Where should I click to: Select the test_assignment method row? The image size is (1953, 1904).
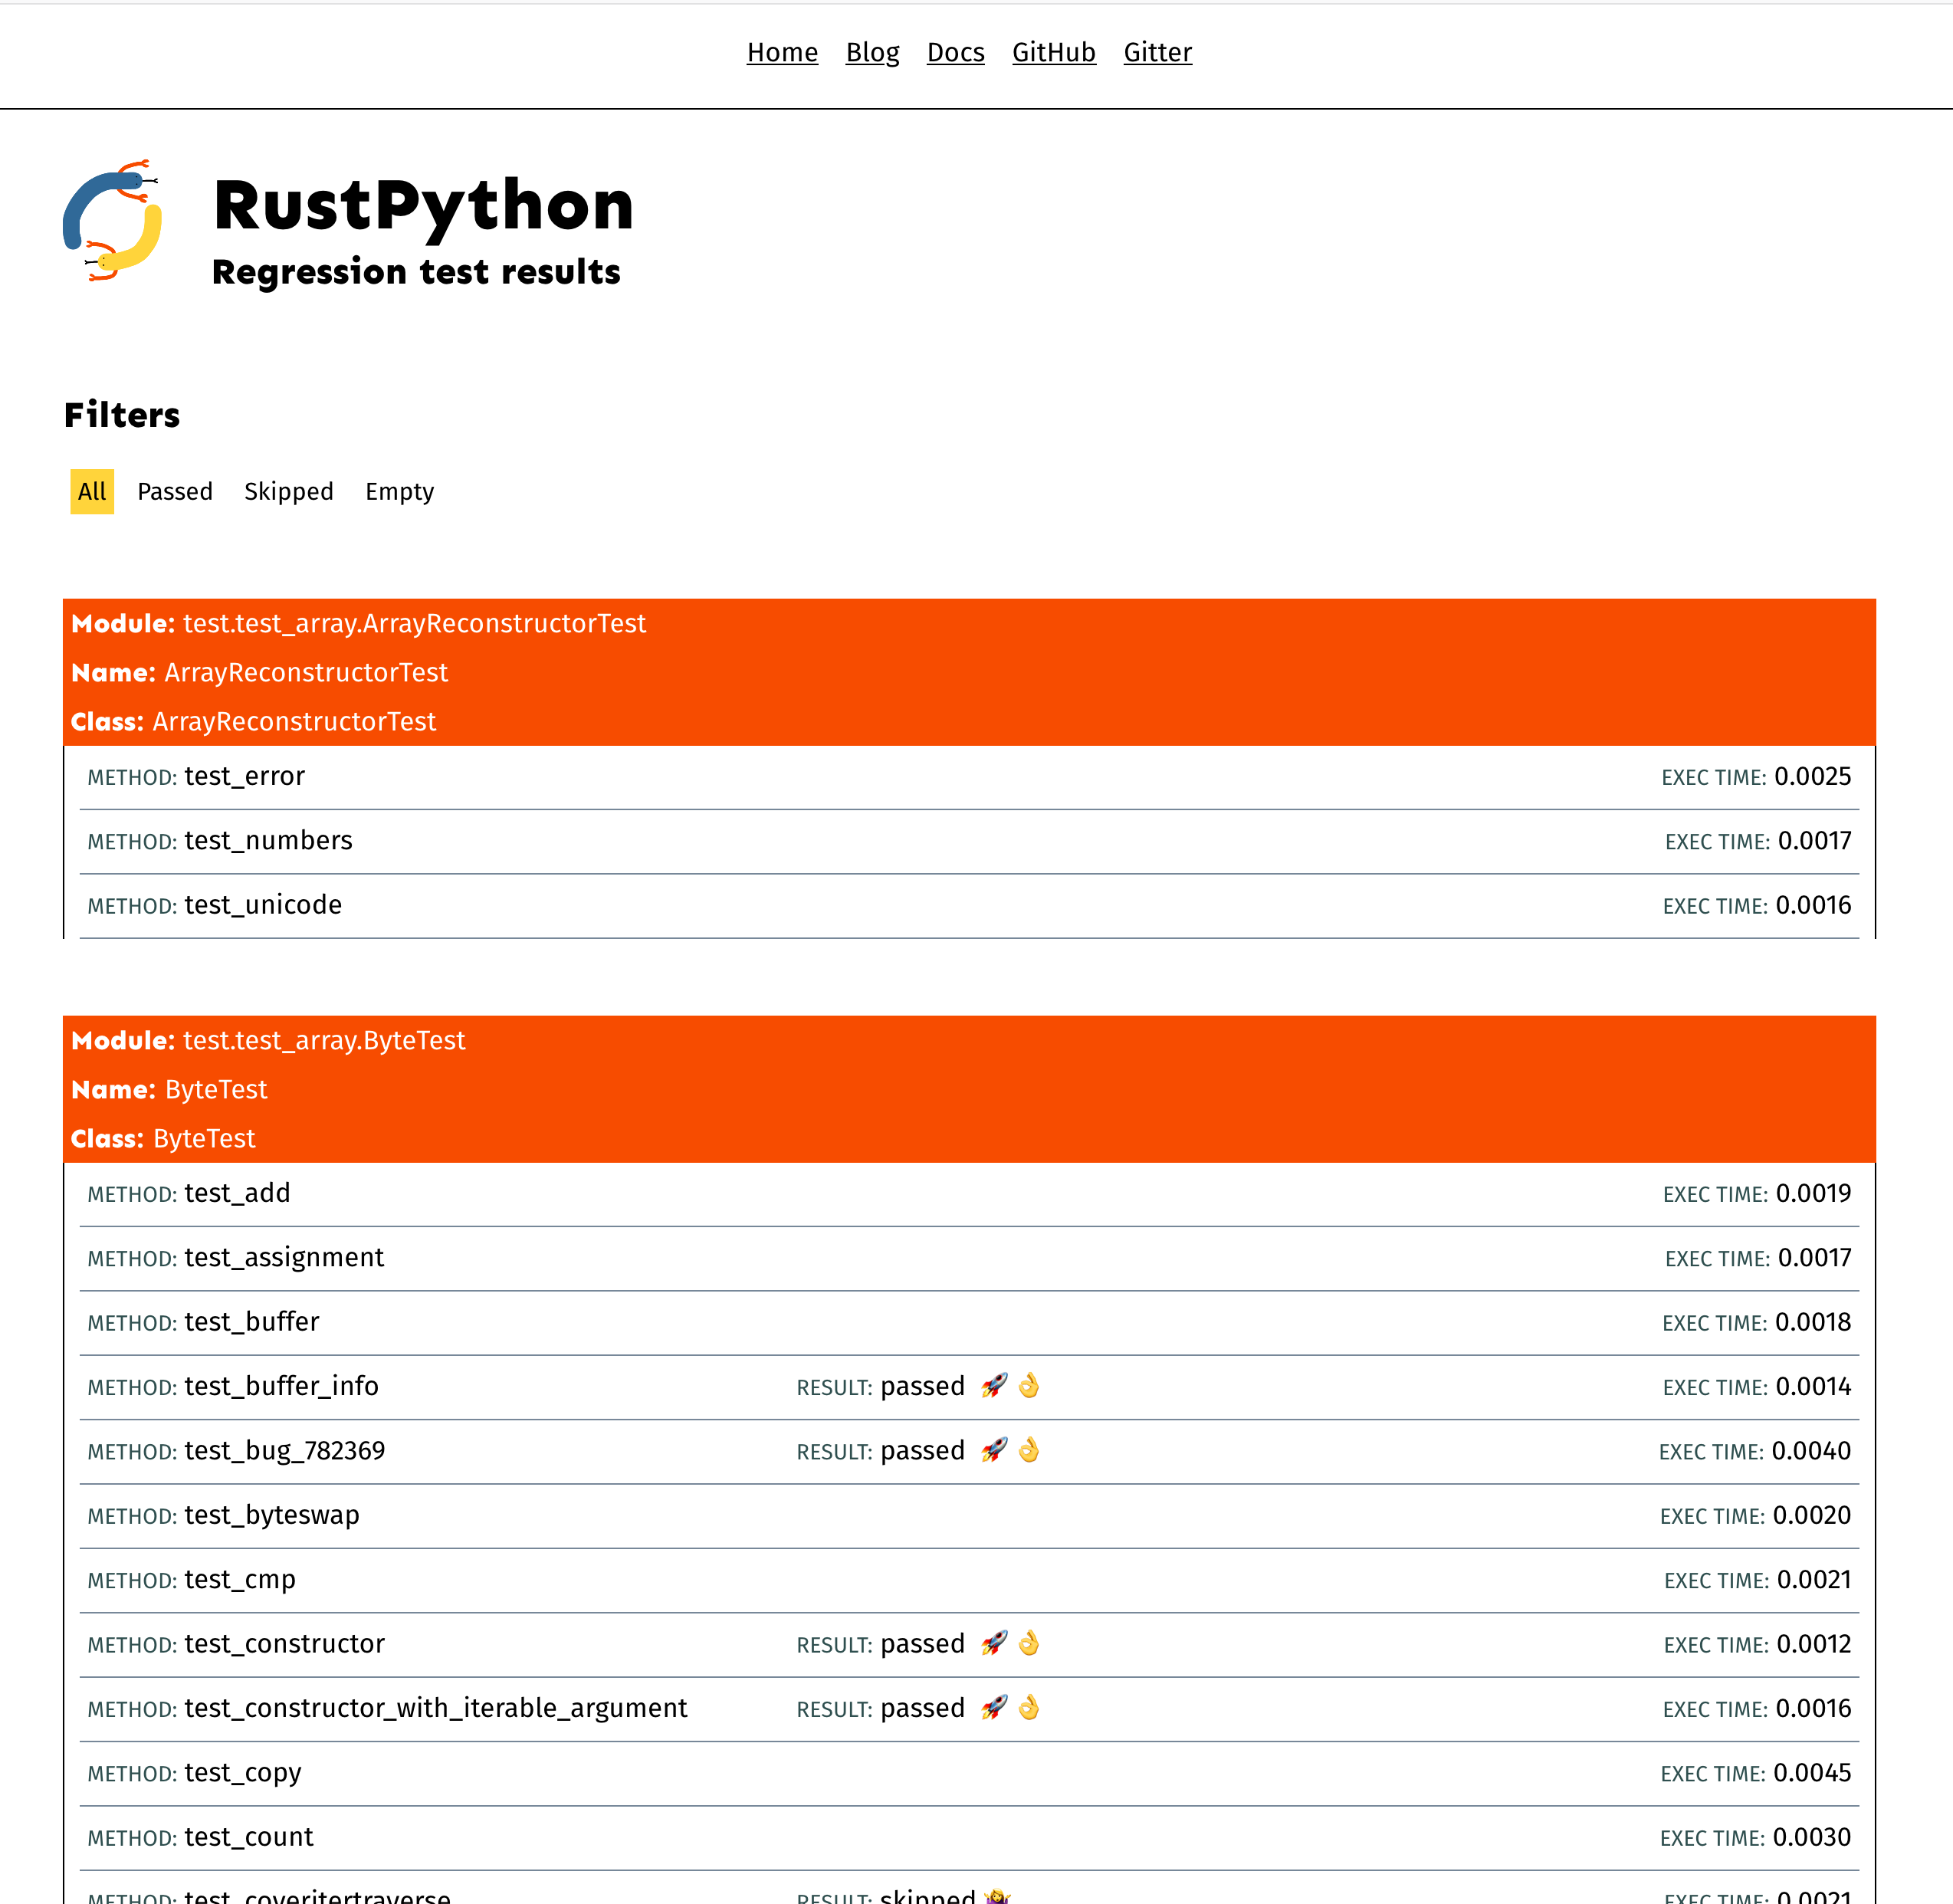point(969,1258)
